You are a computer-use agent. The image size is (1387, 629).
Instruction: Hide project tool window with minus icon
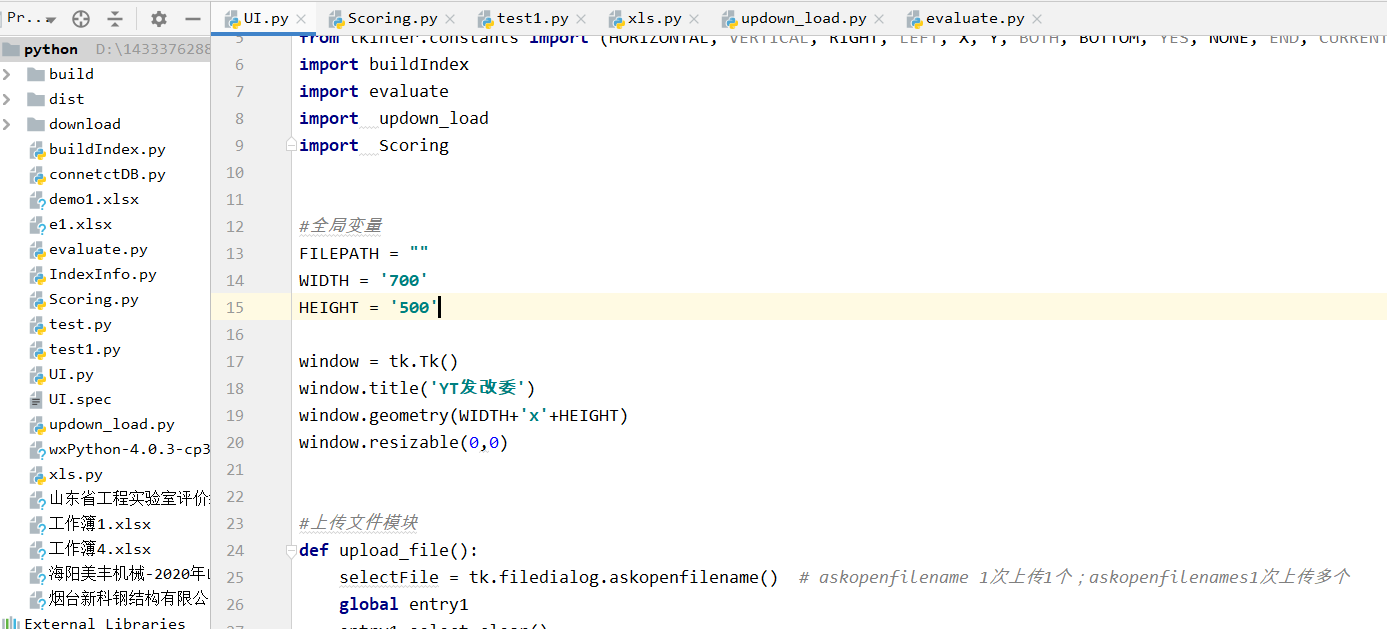pos(193,18)
